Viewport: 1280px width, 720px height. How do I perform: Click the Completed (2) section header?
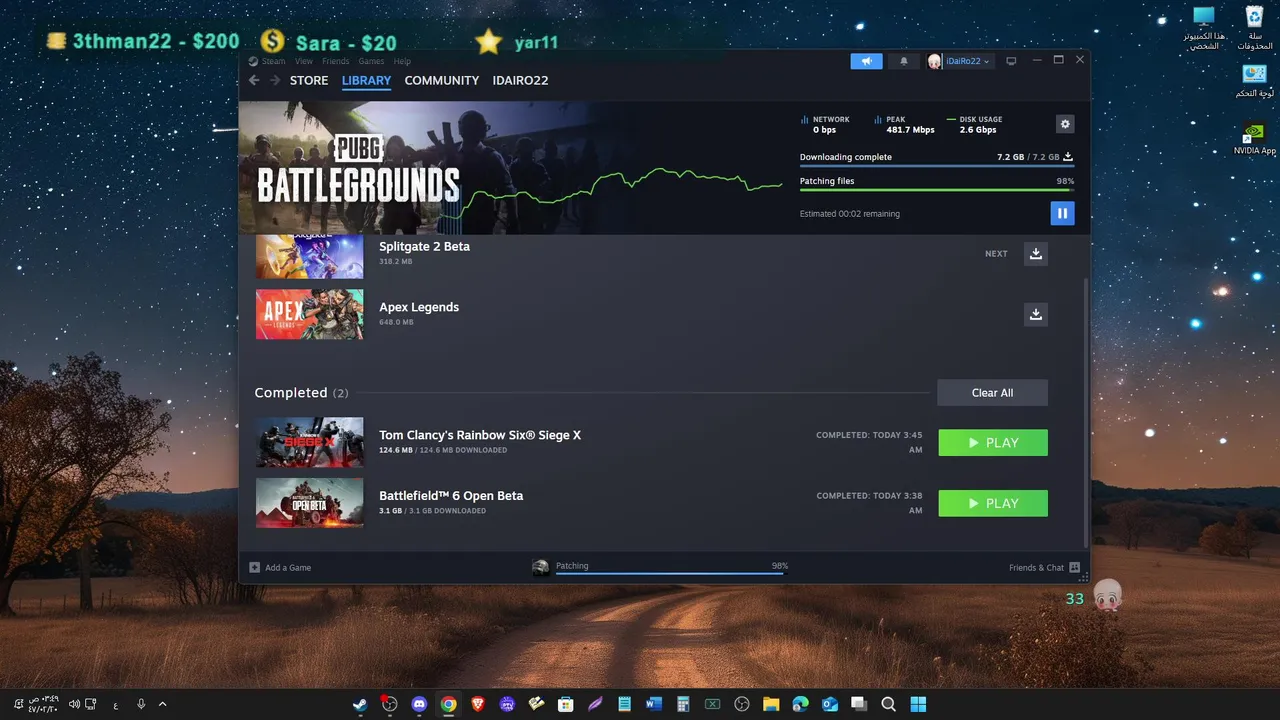(x=301, y=393)
